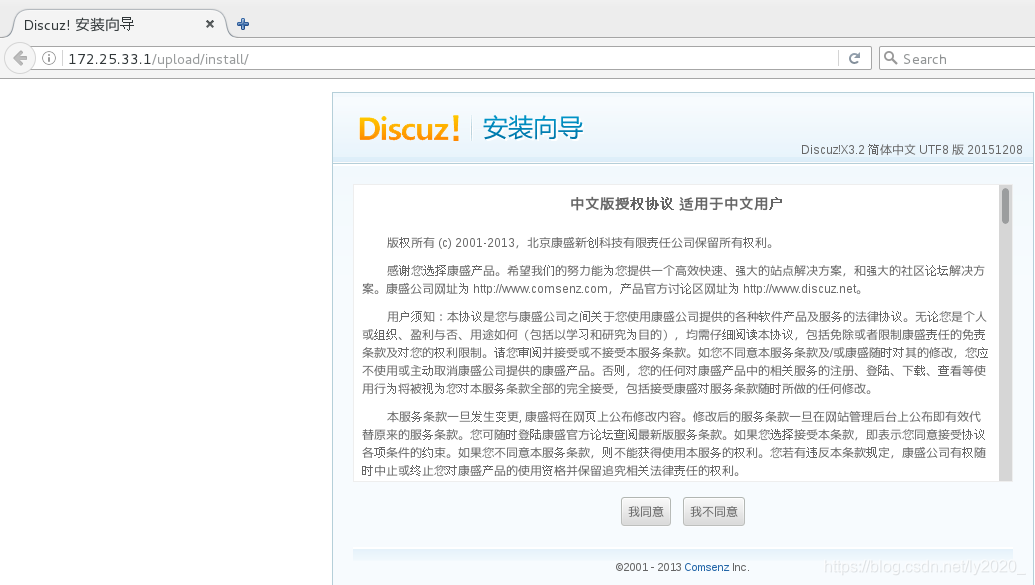Click the search magnifier icon
This screenshot has width=1035, height=585.
pos(890,58)
